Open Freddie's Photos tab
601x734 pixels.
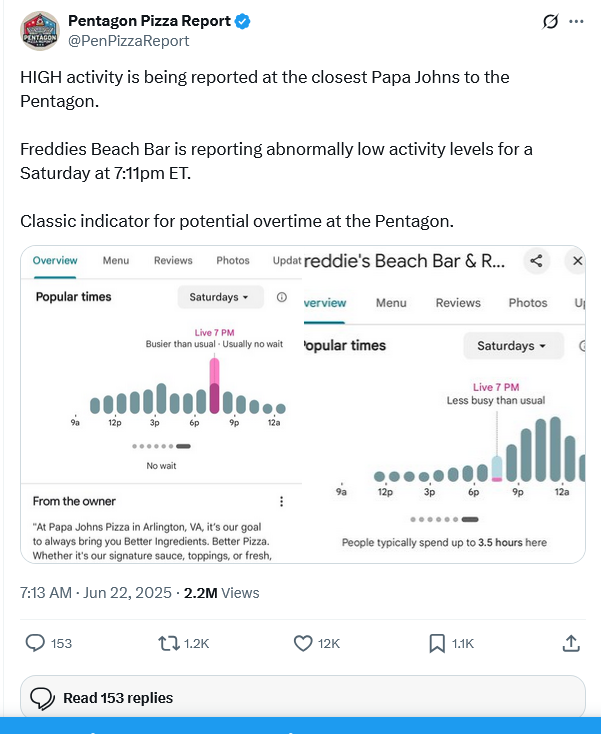coord(527,303)
